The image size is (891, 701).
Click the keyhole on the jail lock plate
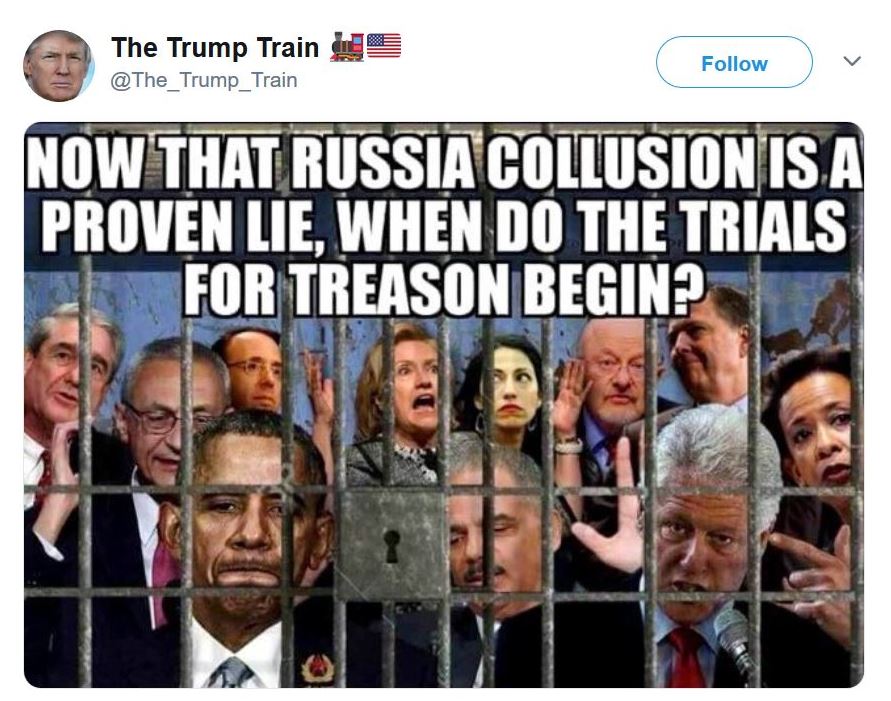(392, 545)
